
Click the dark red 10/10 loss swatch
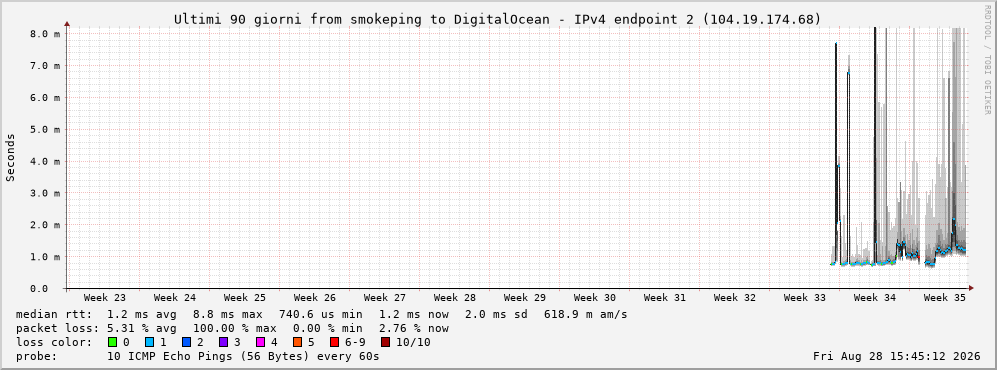[385, 342]
